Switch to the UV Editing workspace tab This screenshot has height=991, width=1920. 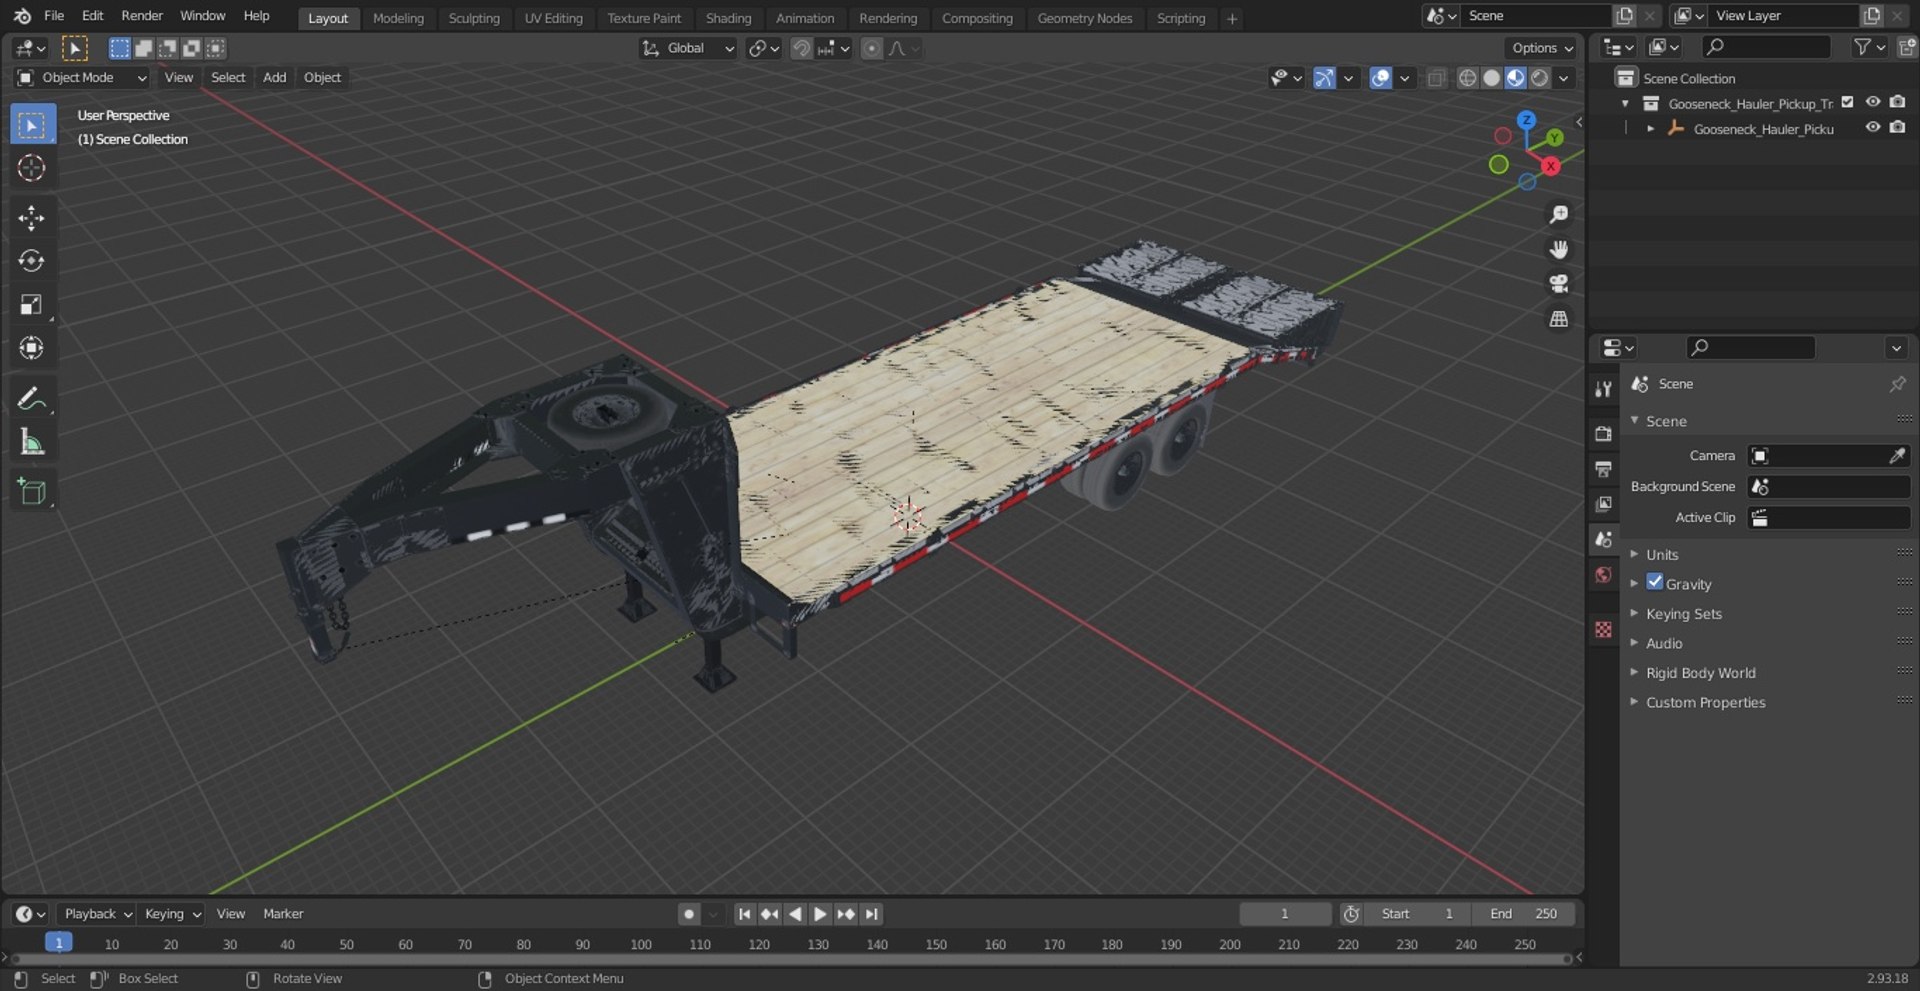[553, 18]
